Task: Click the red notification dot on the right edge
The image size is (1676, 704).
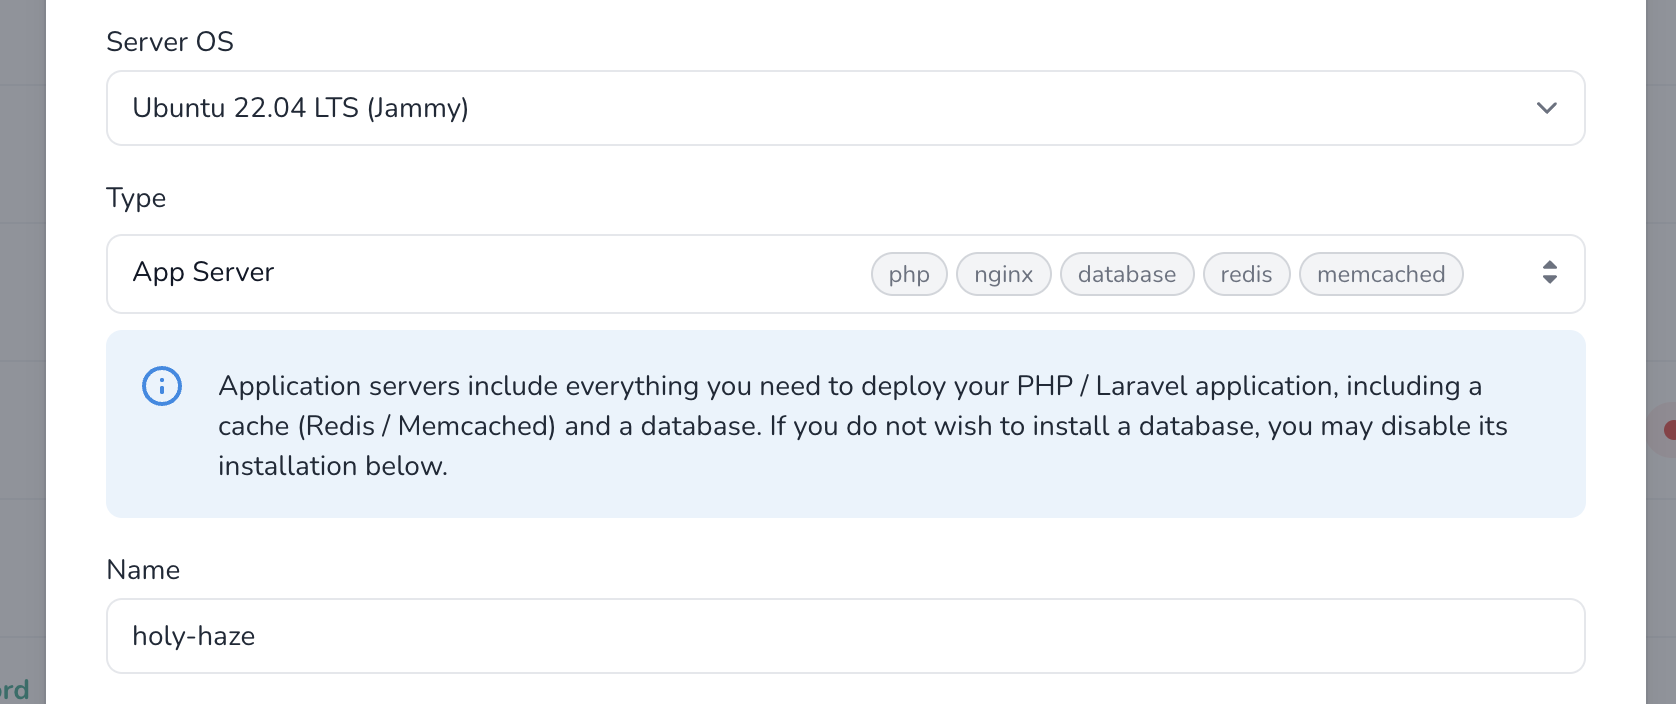Action: pyautogui.click(x=1670, y=430)
